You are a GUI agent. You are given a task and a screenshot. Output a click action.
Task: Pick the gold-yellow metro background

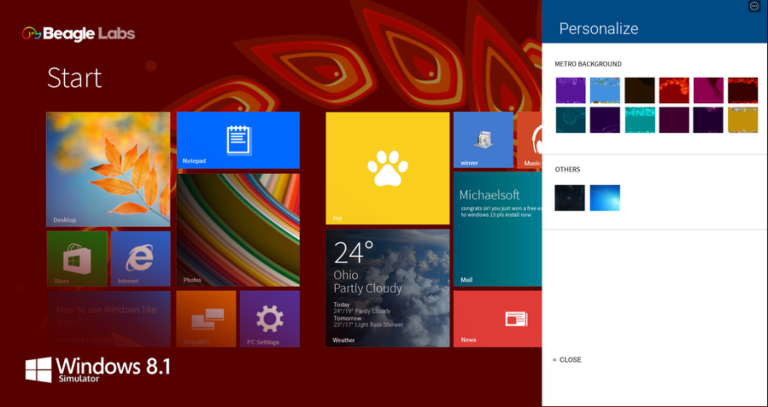point(743,120)
